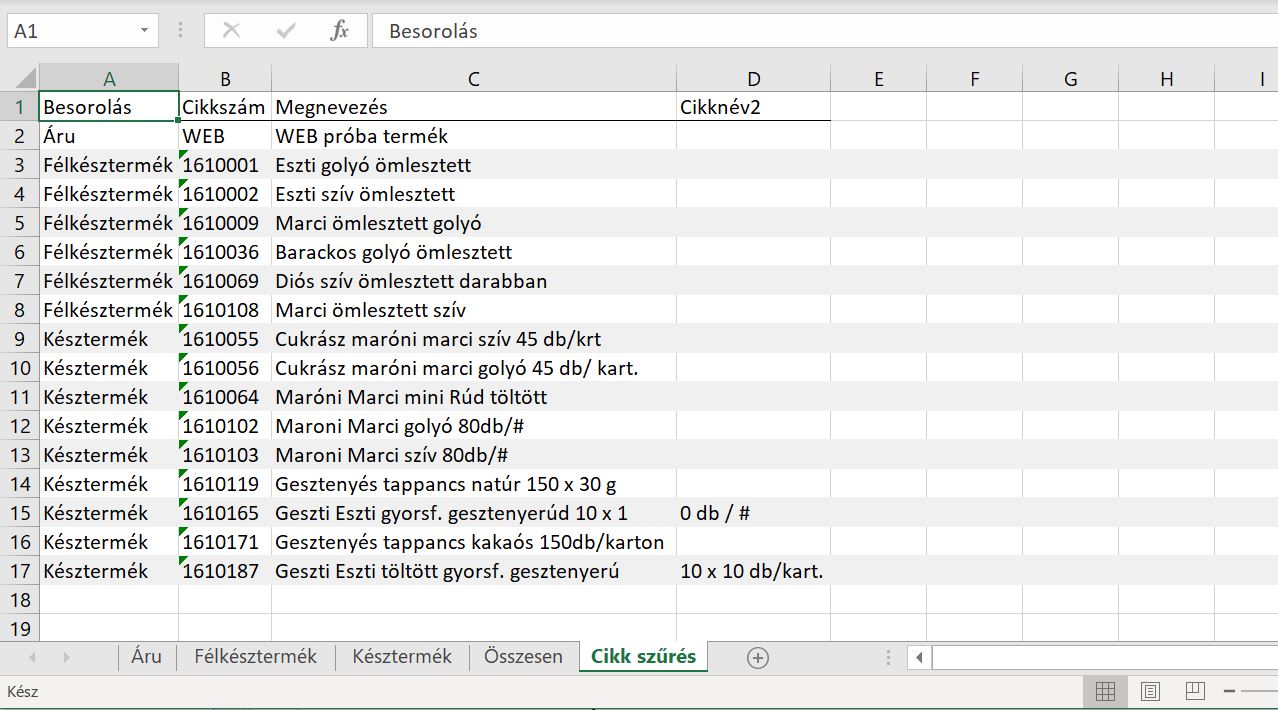This screenshot has height=710, width=1278.
Task: Click the Insert Function fx icon
Action: point(339,31)
